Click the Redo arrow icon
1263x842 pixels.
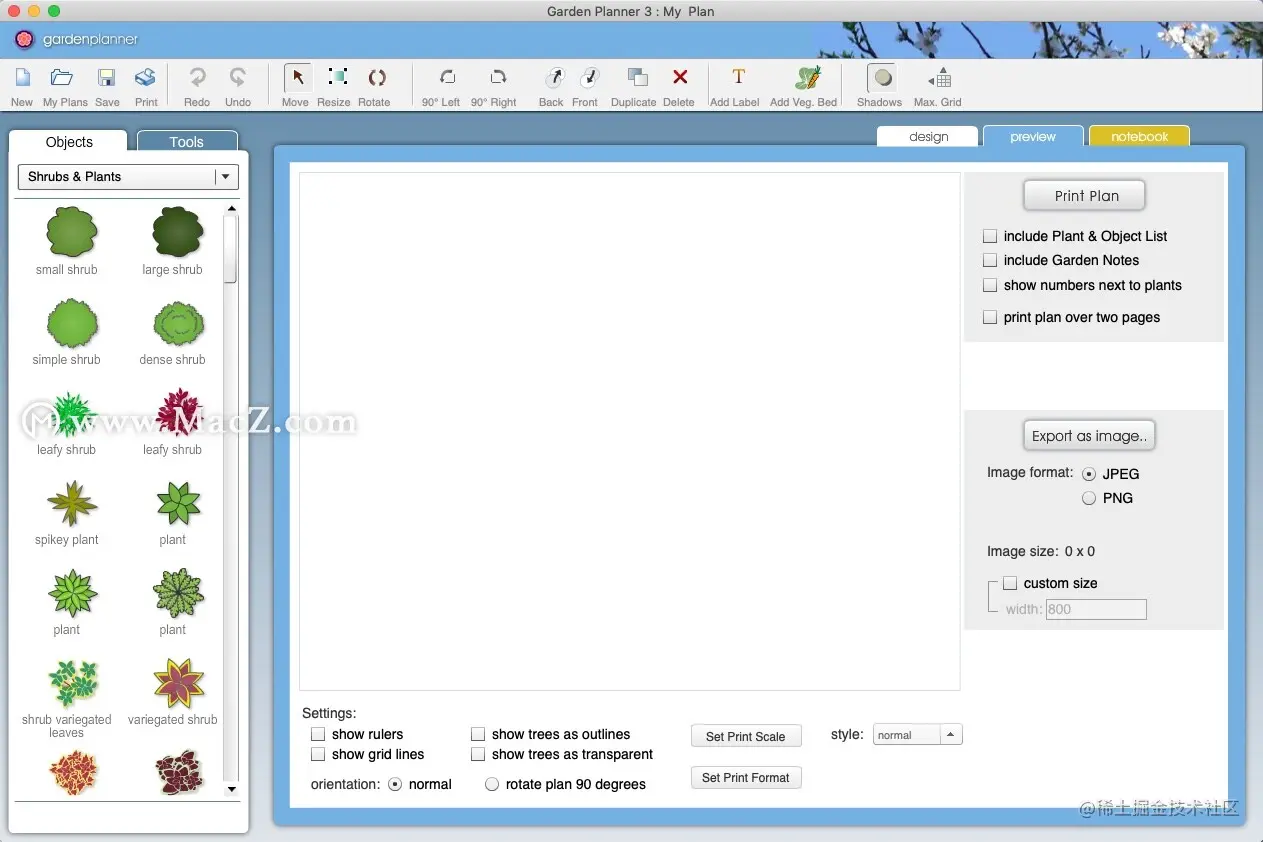tap(197, 78)
